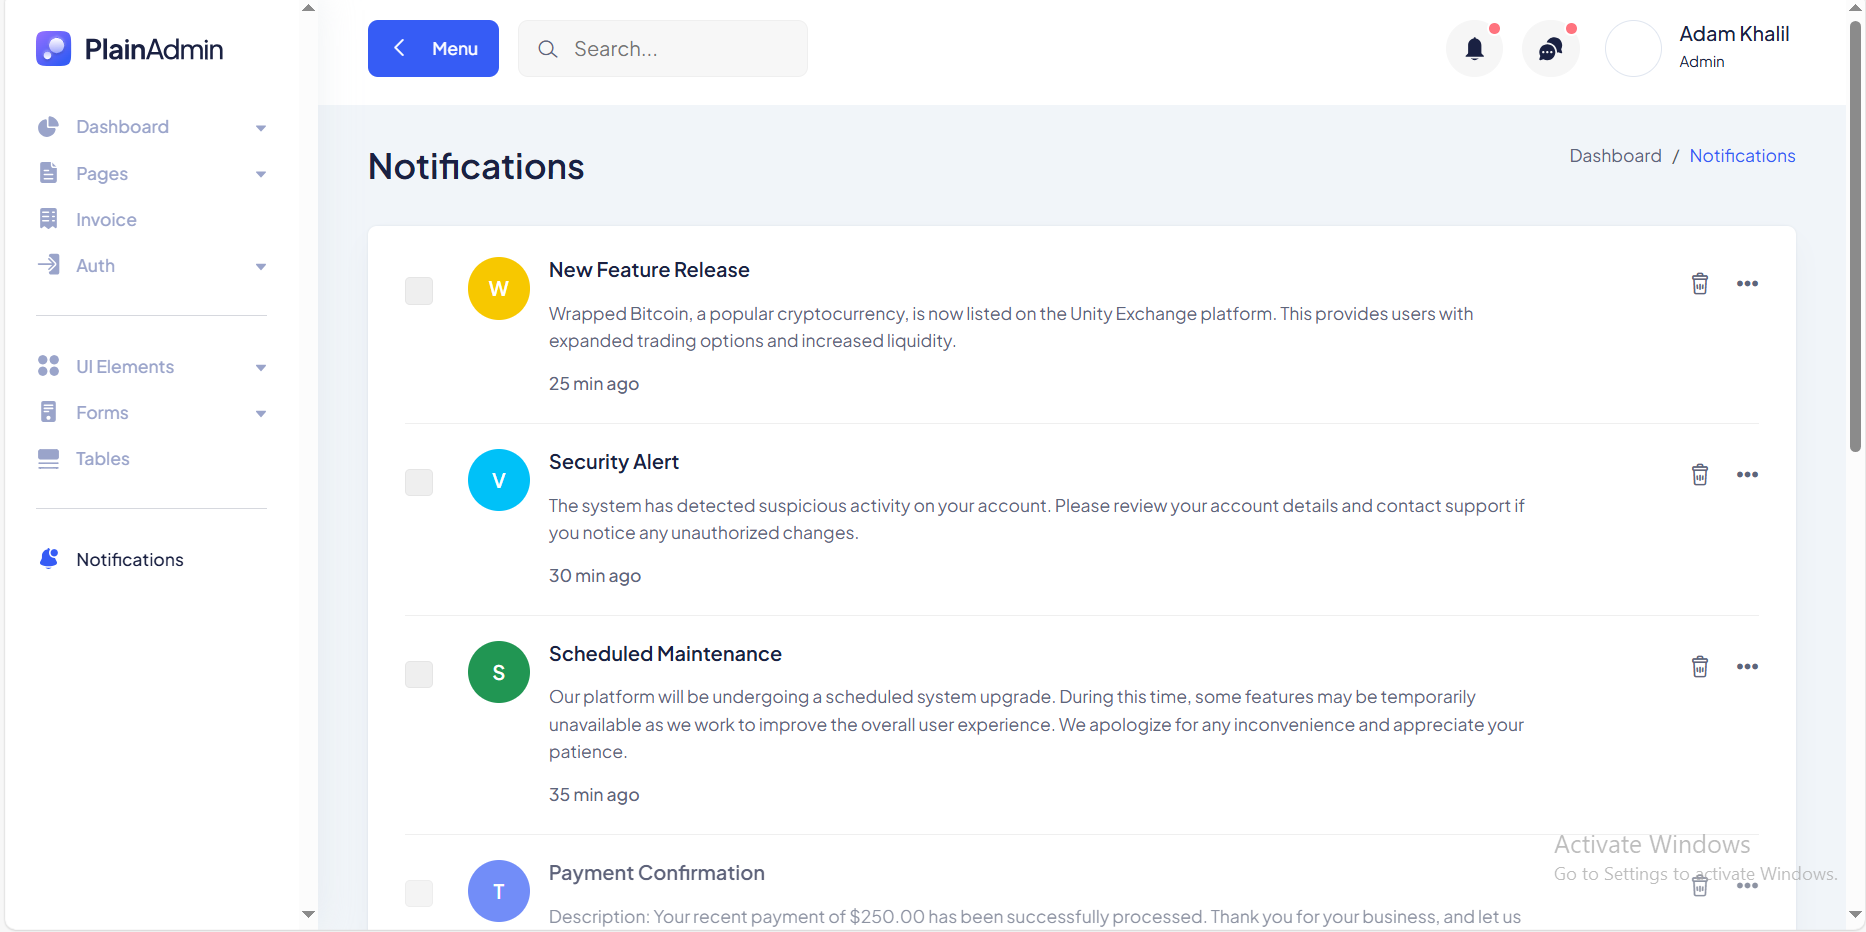This screenshot has height=932, width=1866.
Task: Click the PlainAdmin logo
Action: [130, 49]
